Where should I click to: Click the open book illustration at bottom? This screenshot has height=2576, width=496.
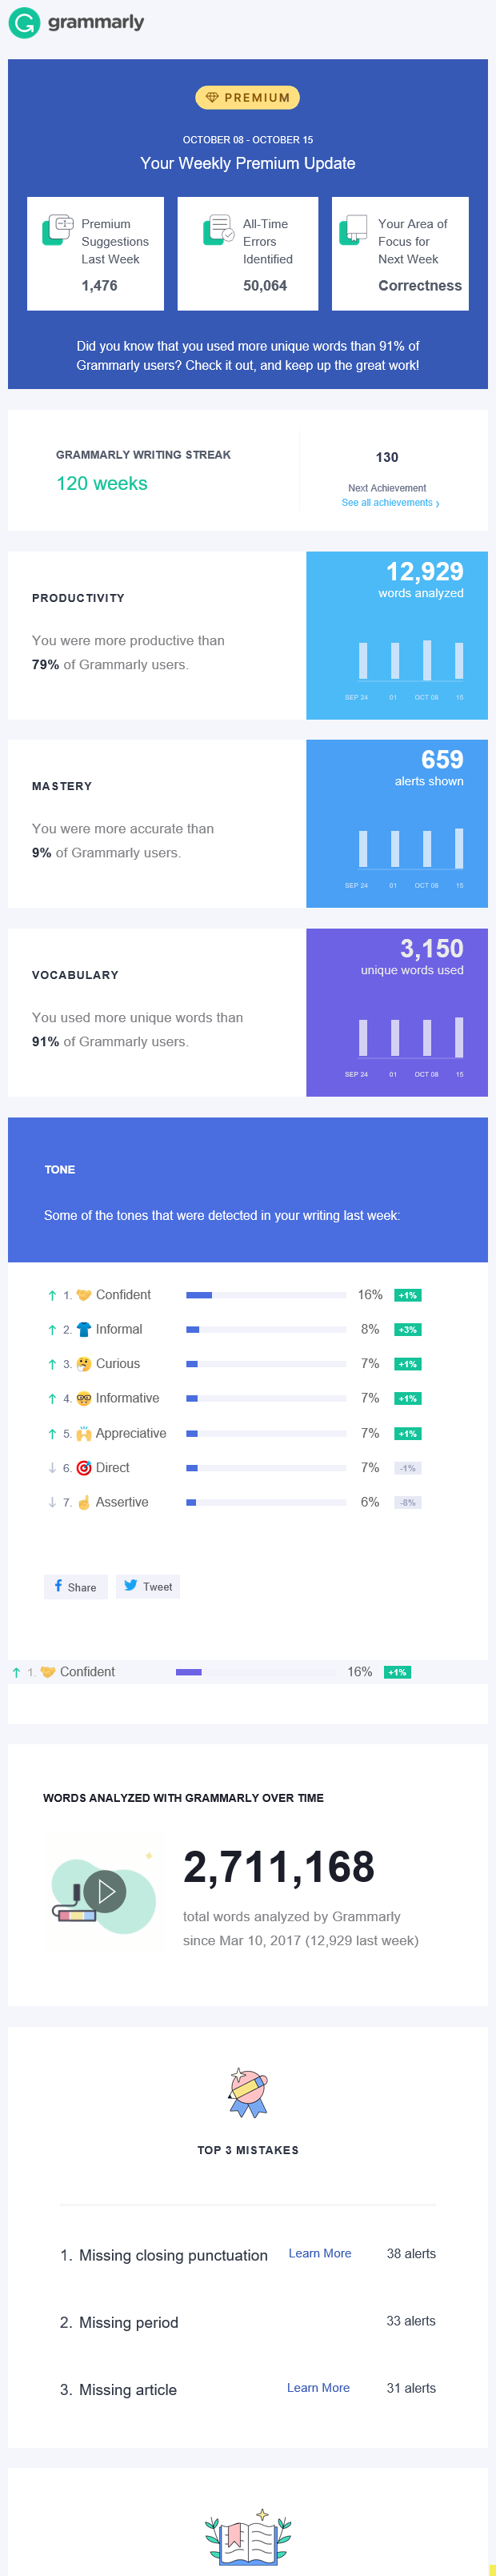[248, 2542]
